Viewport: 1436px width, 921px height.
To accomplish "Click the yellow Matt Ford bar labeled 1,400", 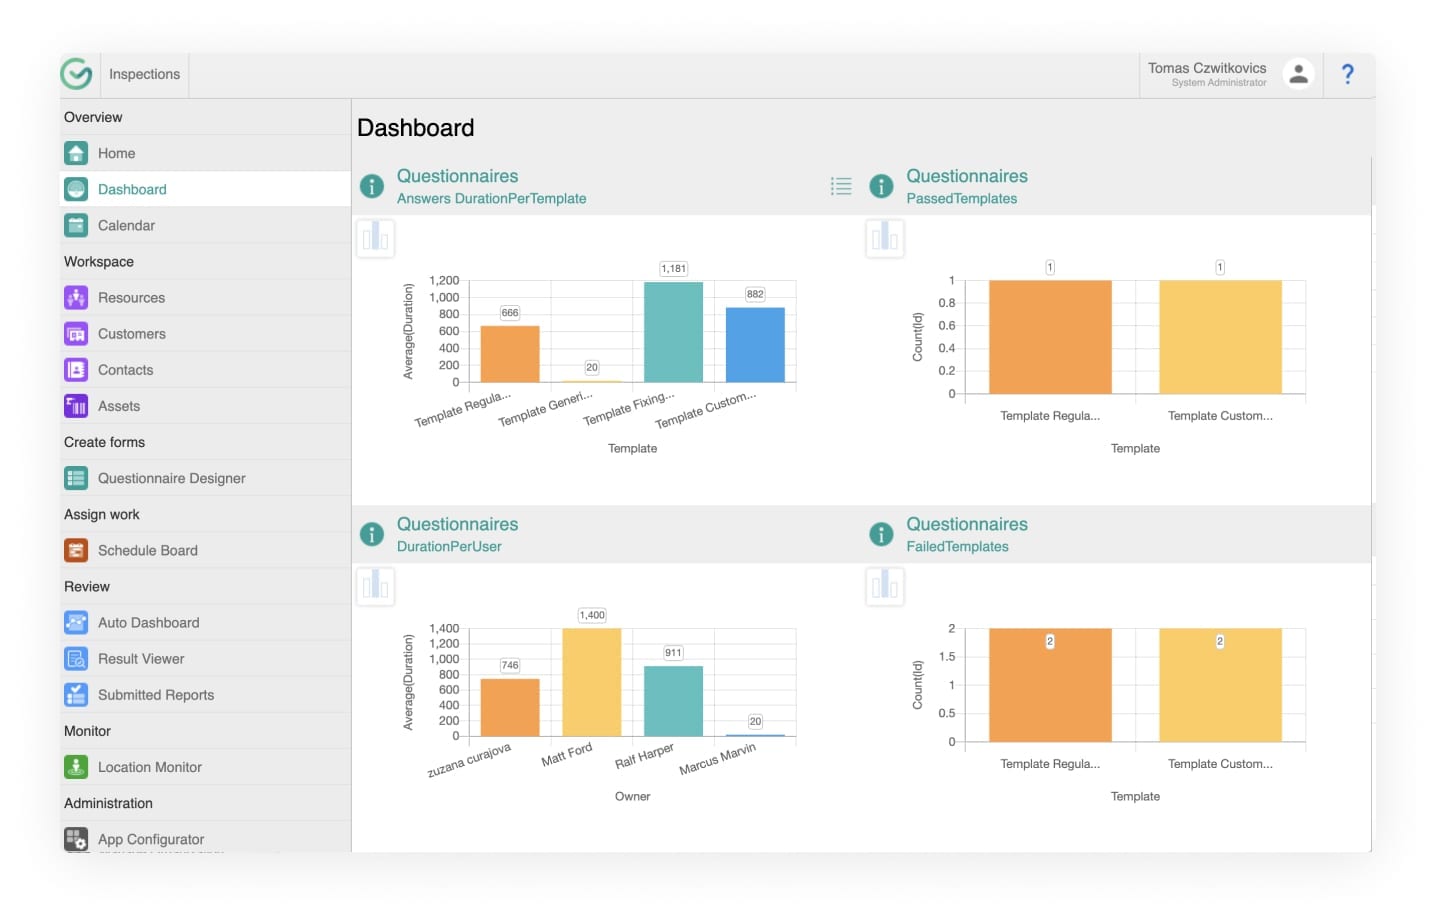I will (592, 683).
